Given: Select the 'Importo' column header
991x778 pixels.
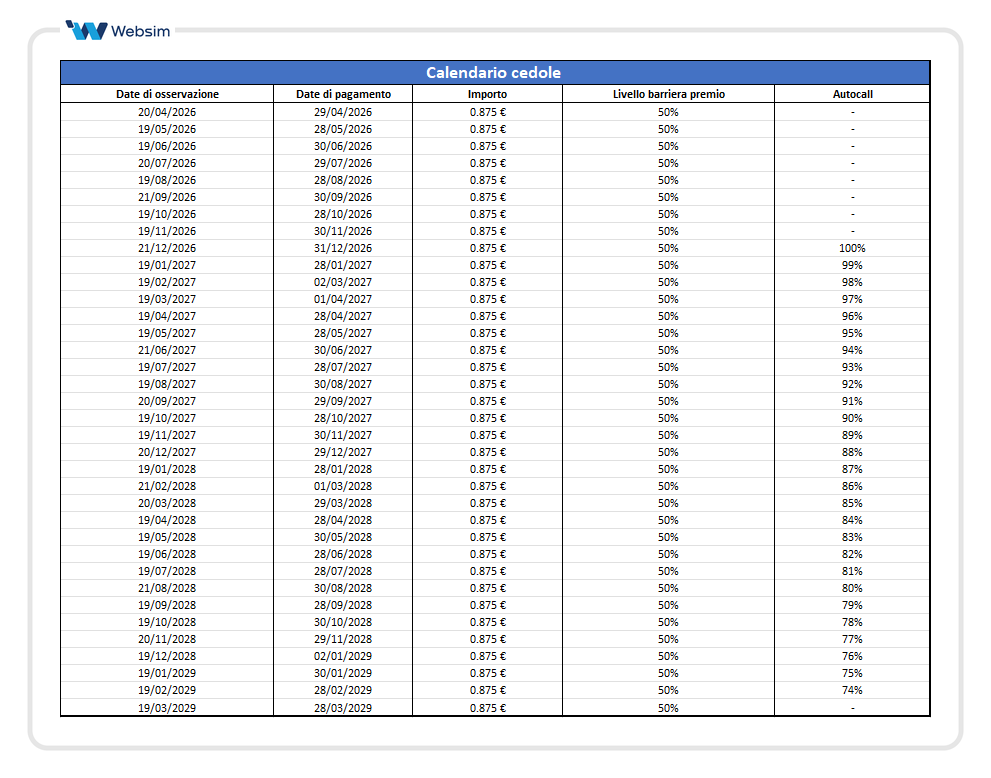Looking at the screenshot, I should point(487,94).
